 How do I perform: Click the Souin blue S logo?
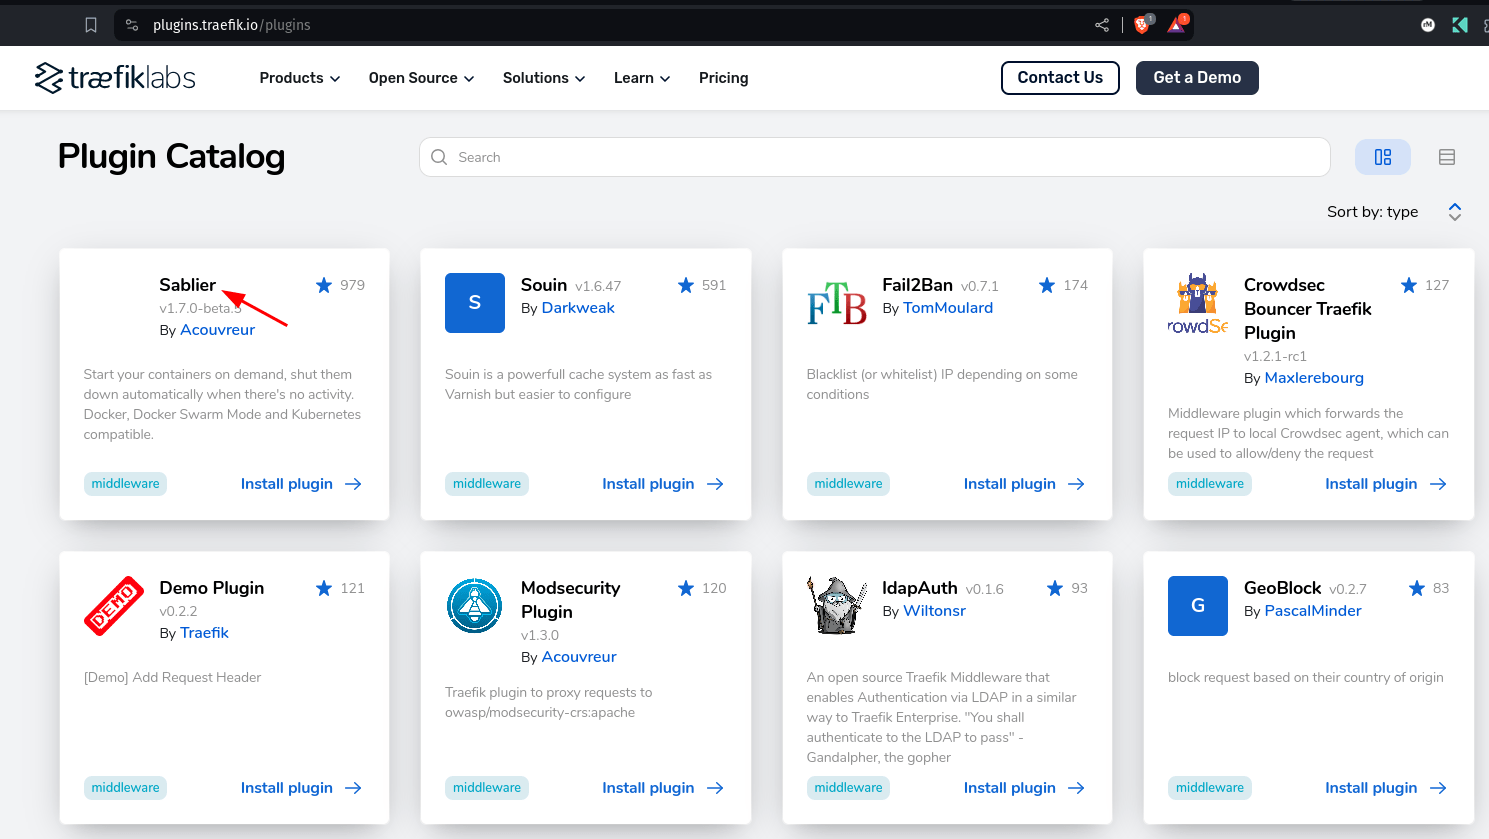point(475,303)
